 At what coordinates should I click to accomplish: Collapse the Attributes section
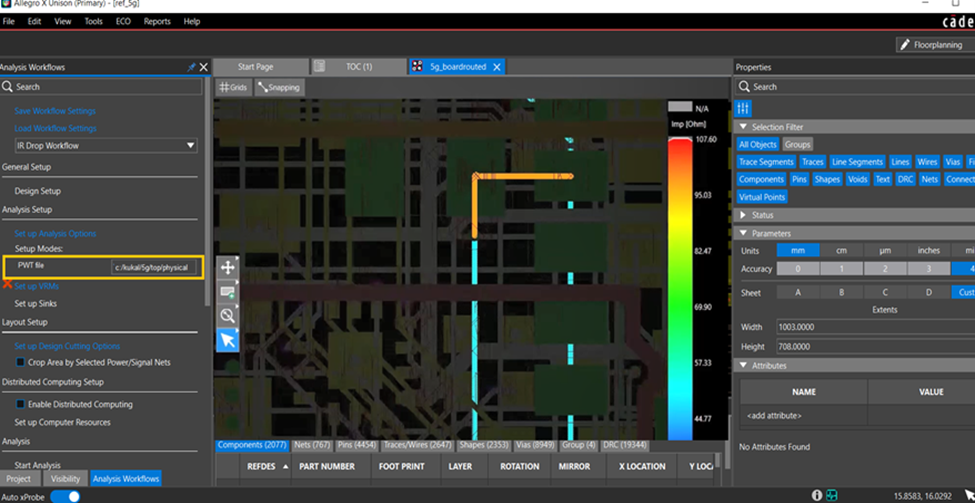tap(743, 366)
